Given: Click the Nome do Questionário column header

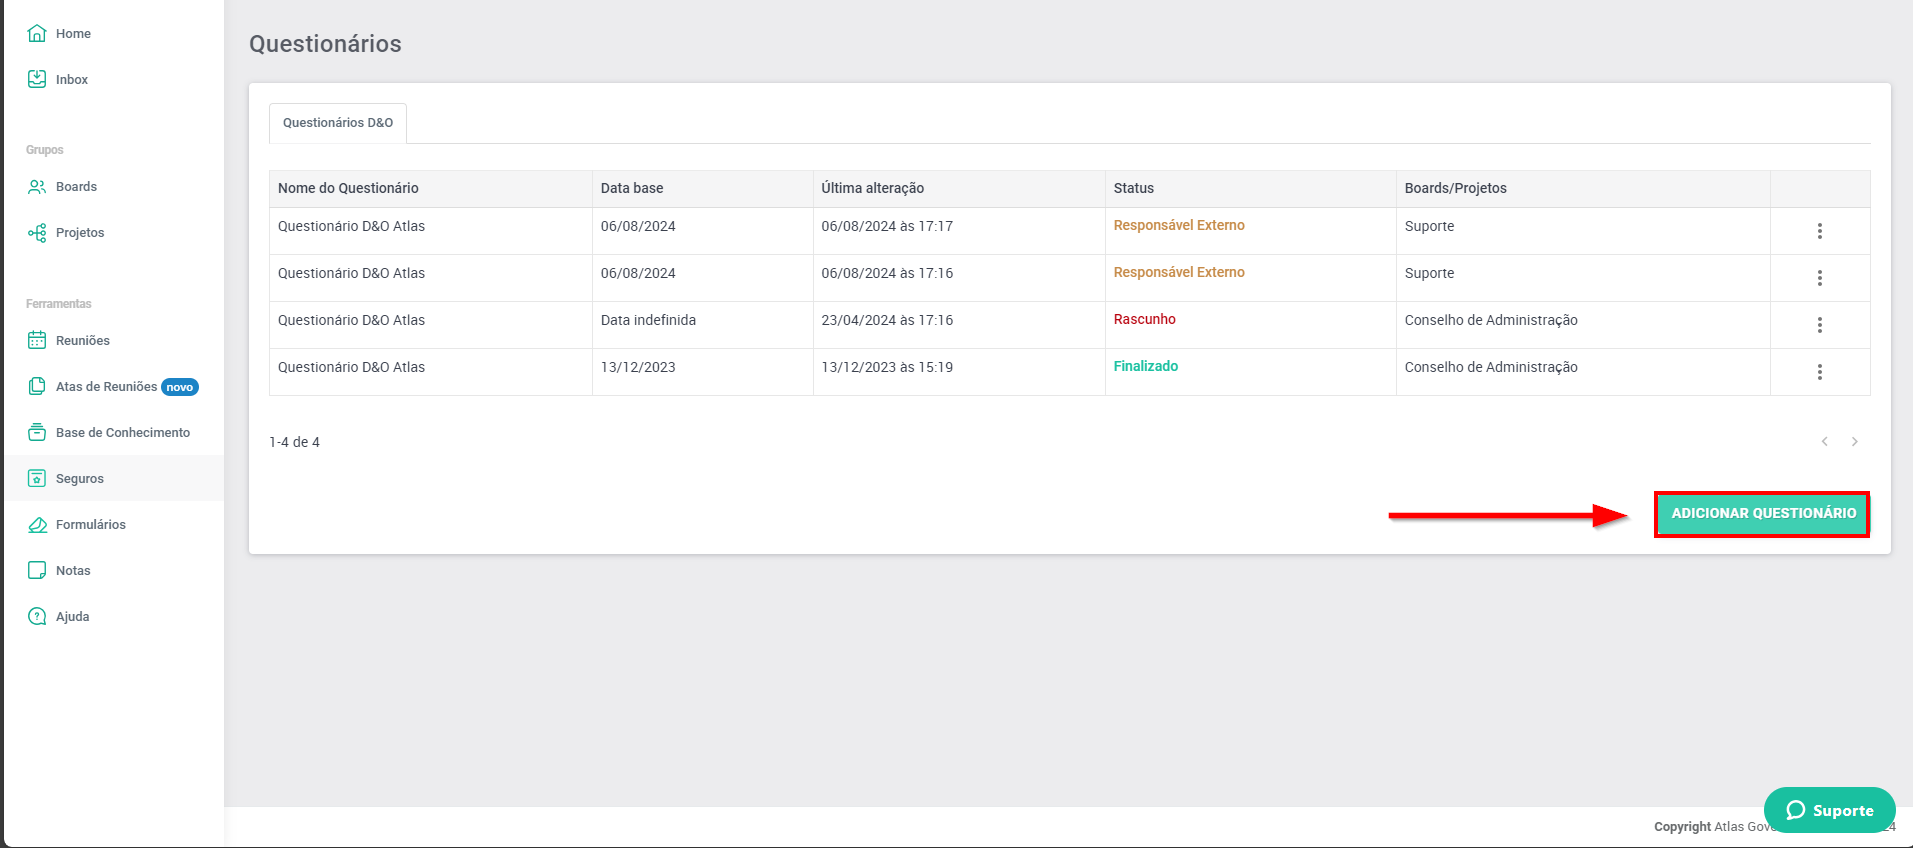Looking at the screenshot, I should point(348,188).
